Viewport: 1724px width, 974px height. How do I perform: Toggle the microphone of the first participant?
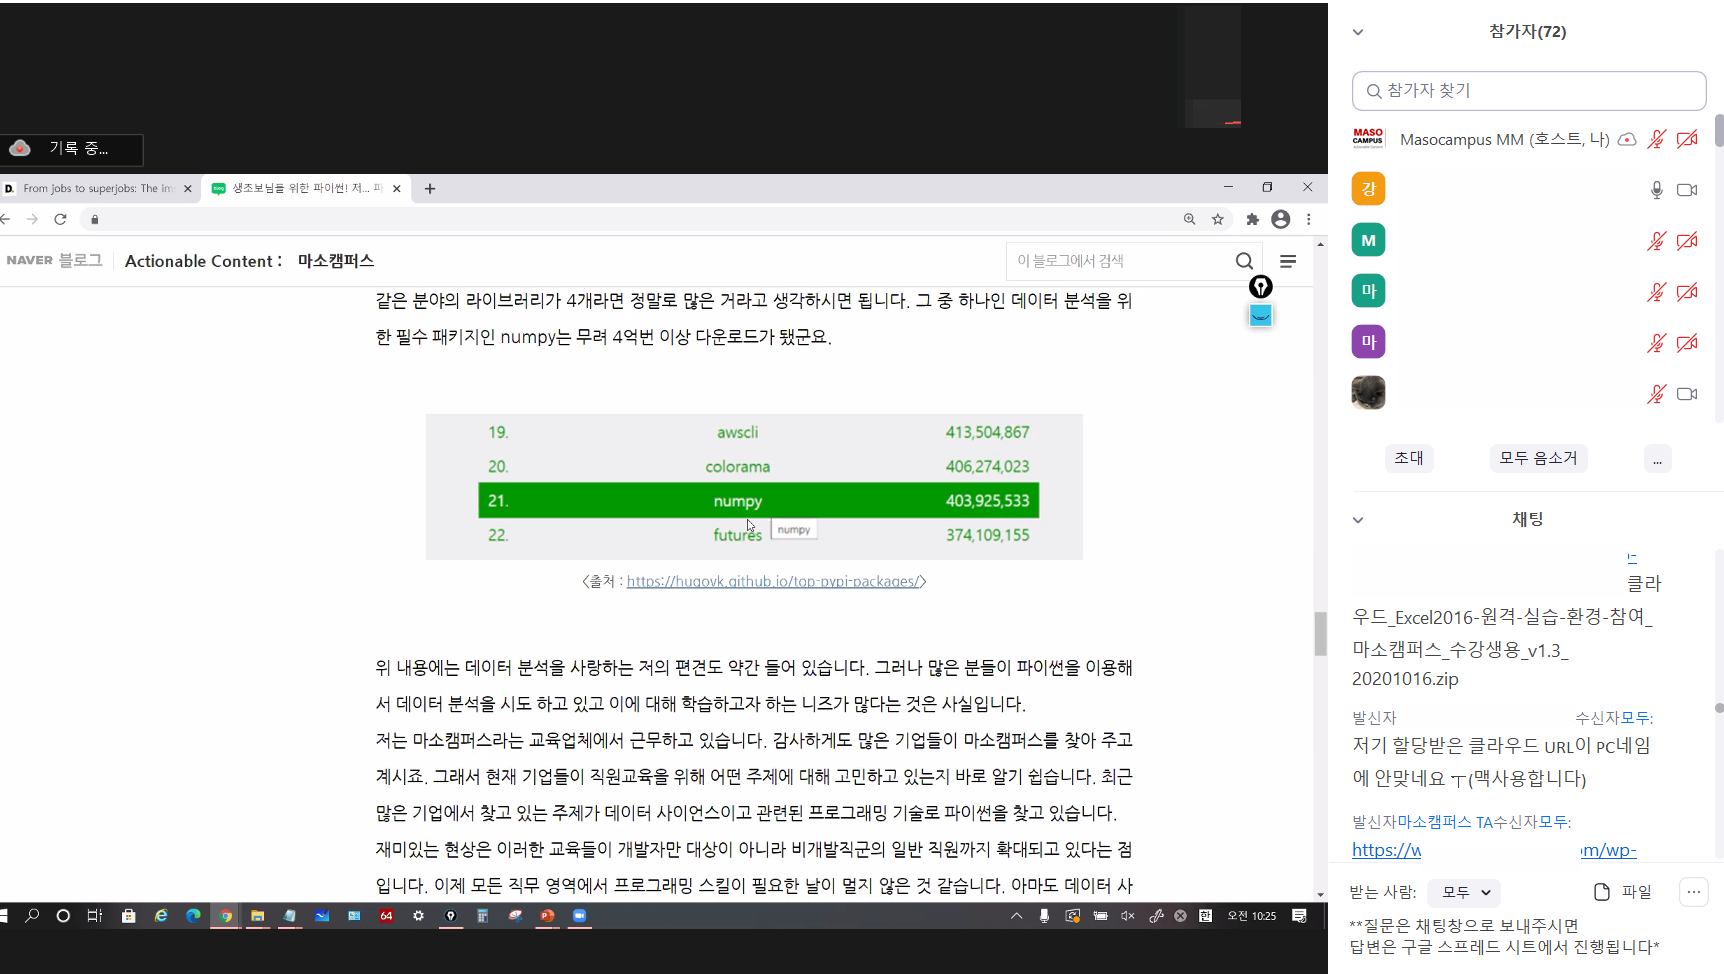[1656, 190]
